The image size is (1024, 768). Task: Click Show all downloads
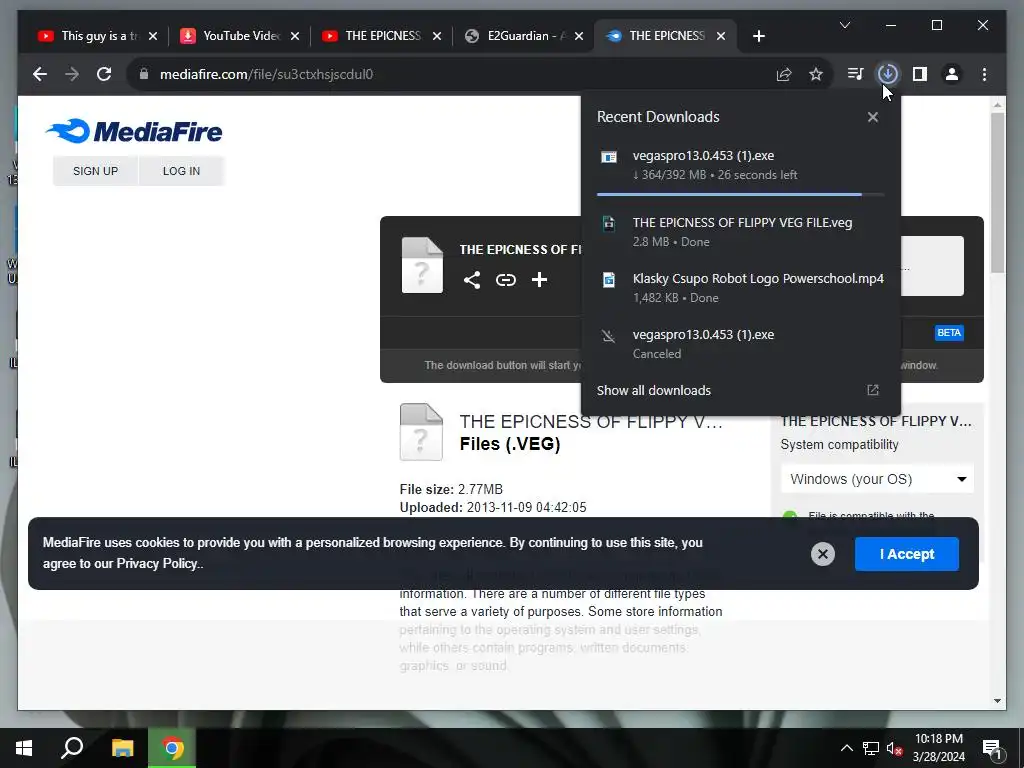(x=654, y=391)
